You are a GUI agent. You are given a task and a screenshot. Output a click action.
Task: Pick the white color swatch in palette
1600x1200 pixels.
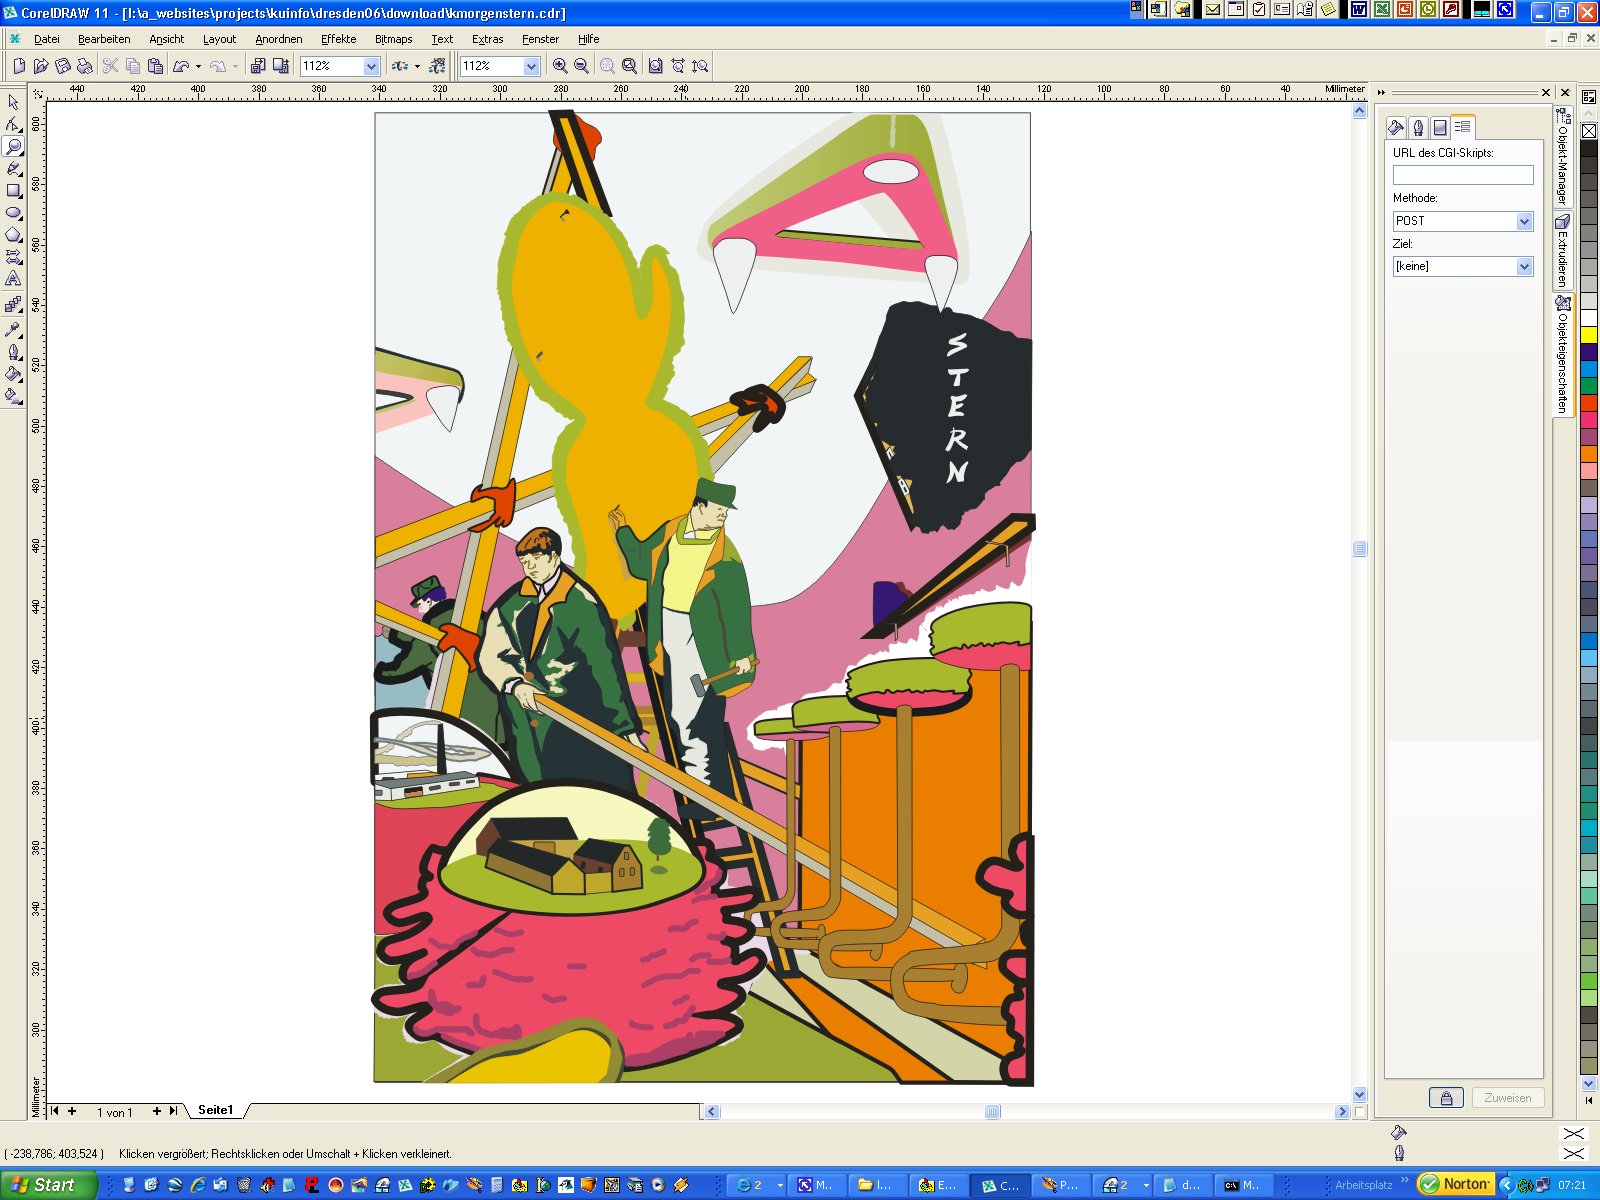click(1589, 318)
